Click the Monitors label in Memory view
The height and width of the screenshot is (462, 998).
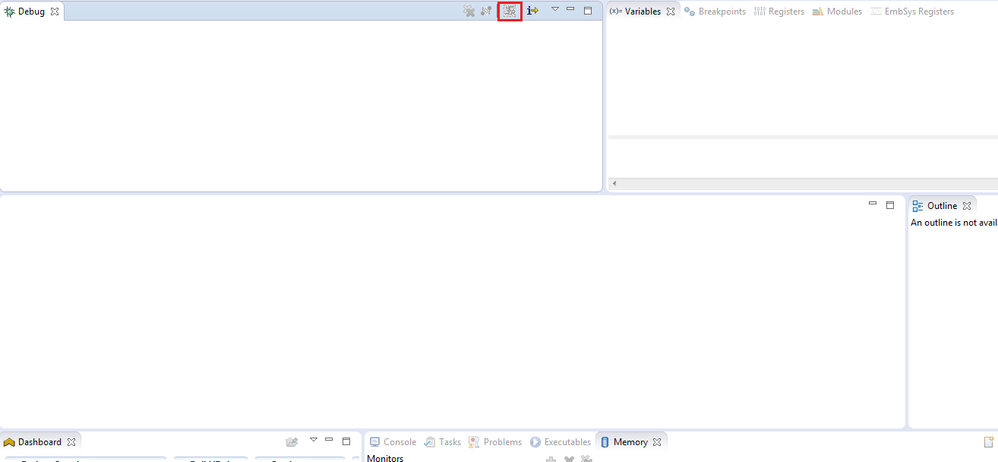pyautogui.click(x=385, y=458)
